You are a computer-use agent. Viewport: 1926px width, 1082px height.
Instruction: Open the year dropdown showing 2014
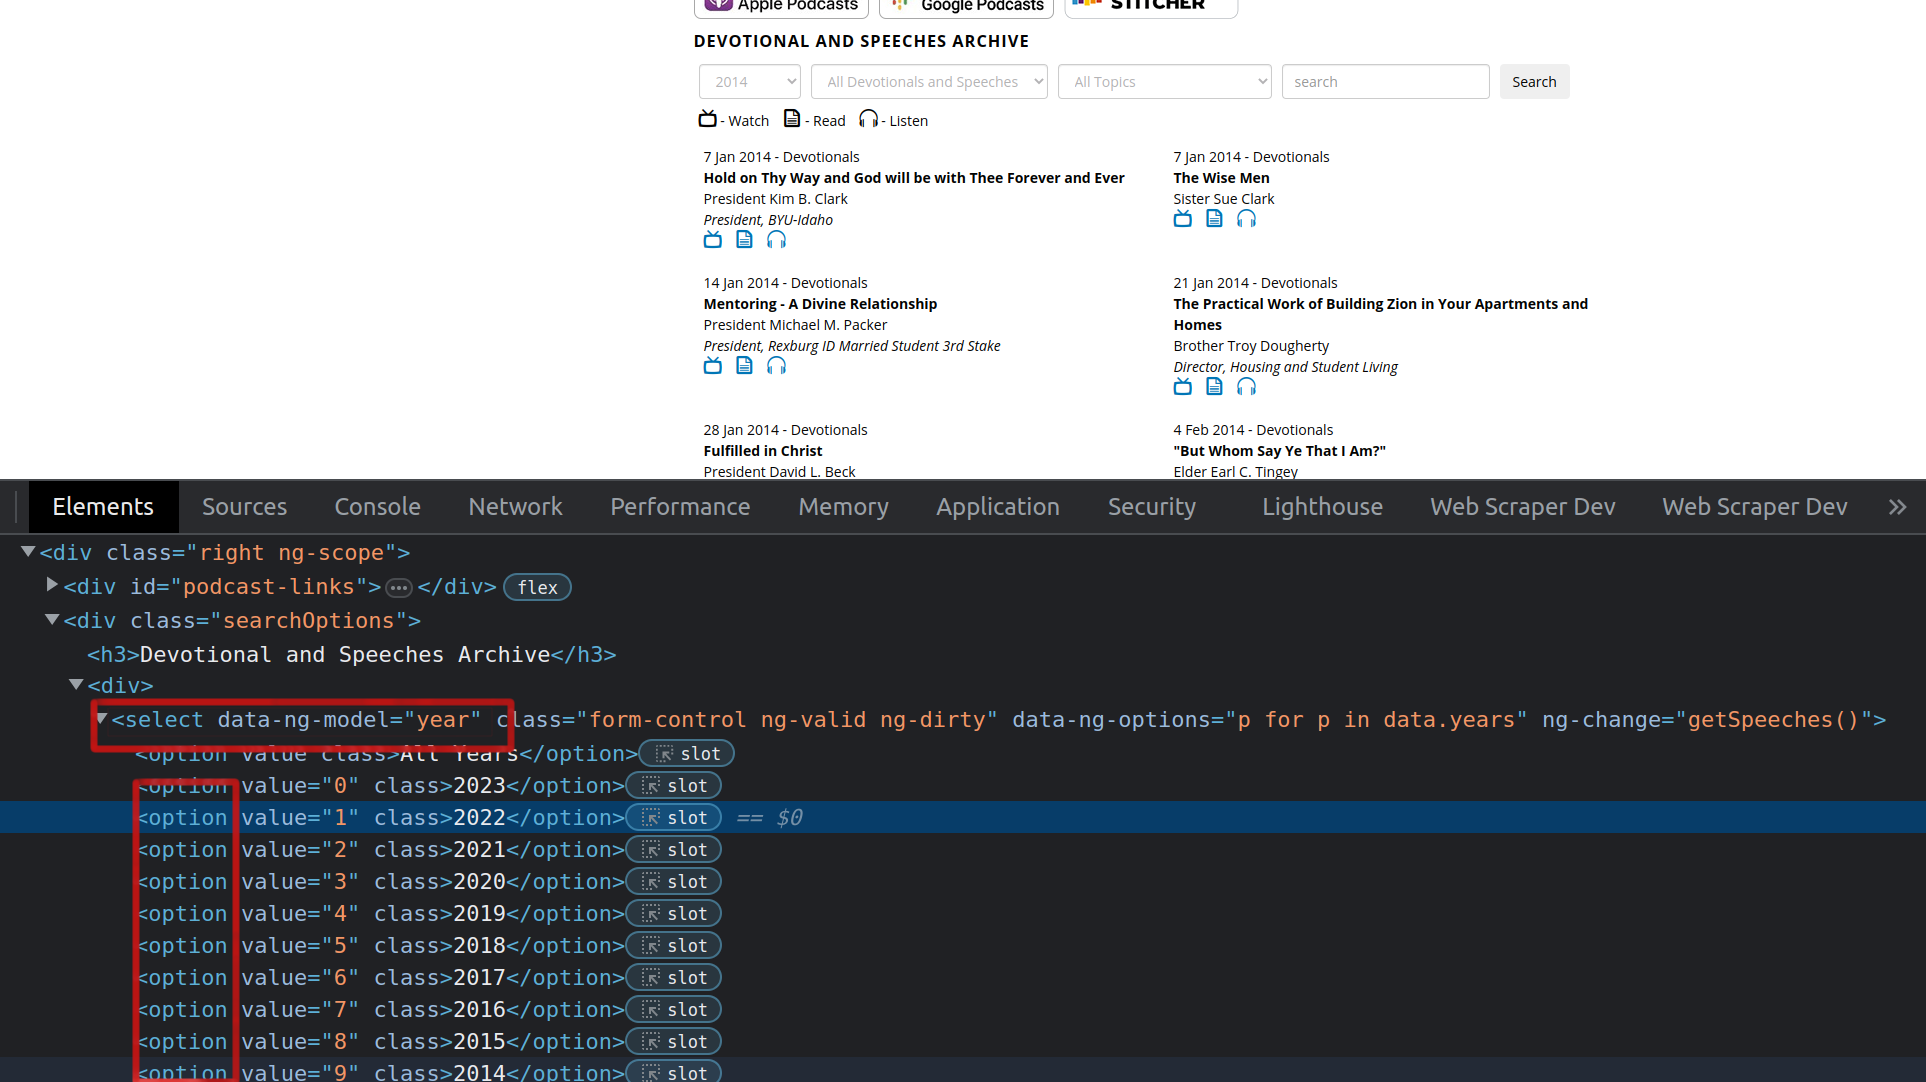pyautogui.click(x=749, y=81)
